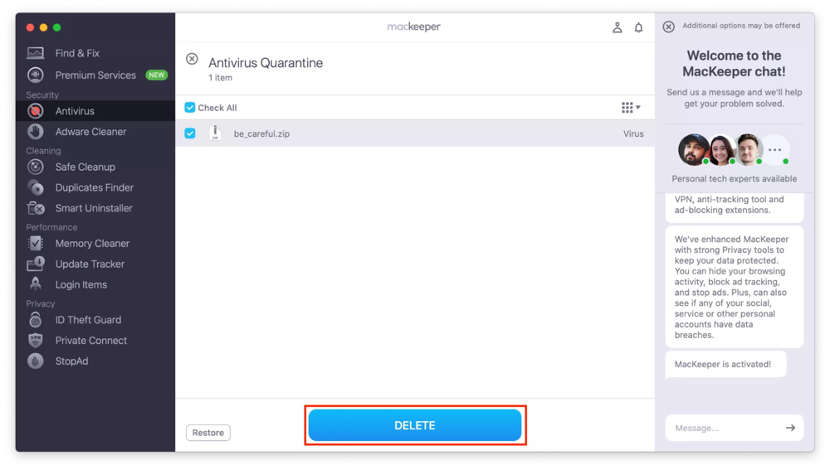Click the more experts ellipsis bubble
The height and width of the screenshot is (470, 830).
click(x=775, y=150)
